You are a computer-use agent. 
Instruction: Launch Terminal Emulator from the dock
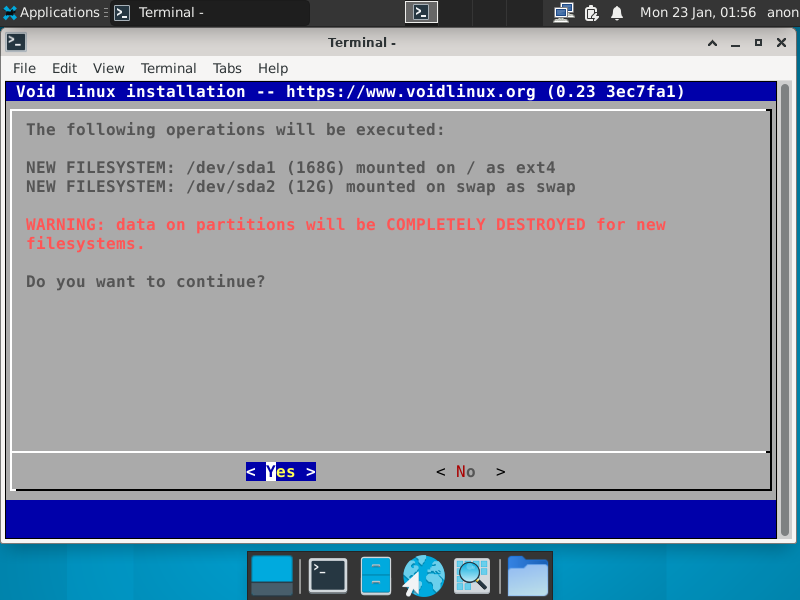(x=328, y=576)
